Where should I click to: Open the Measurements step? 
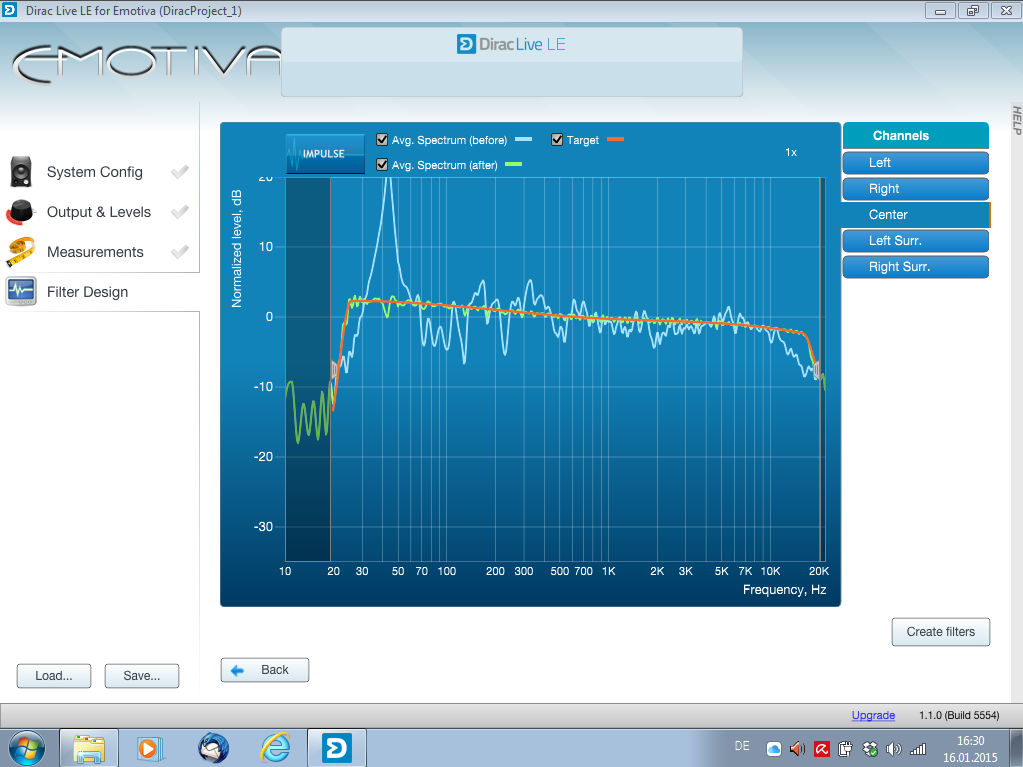pyautogui.click(x=95, y=252)
